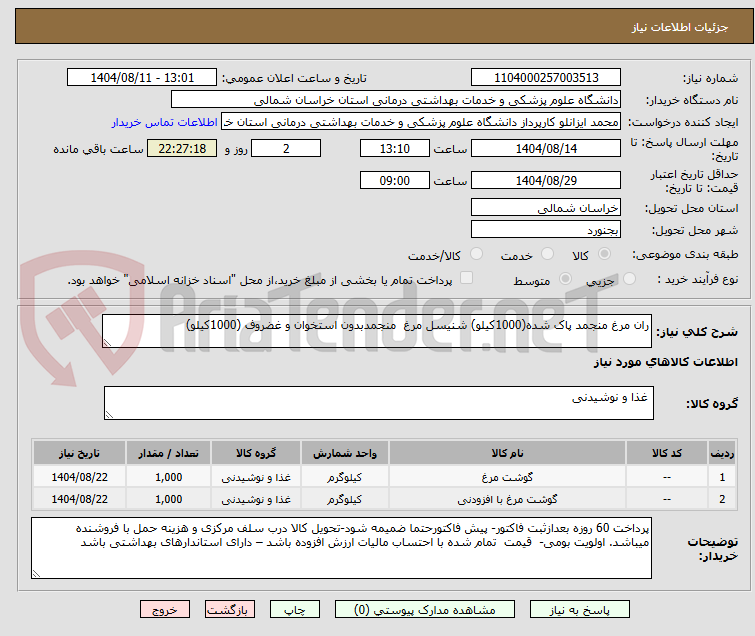Click the buyer organization name field

click(396, 100)
